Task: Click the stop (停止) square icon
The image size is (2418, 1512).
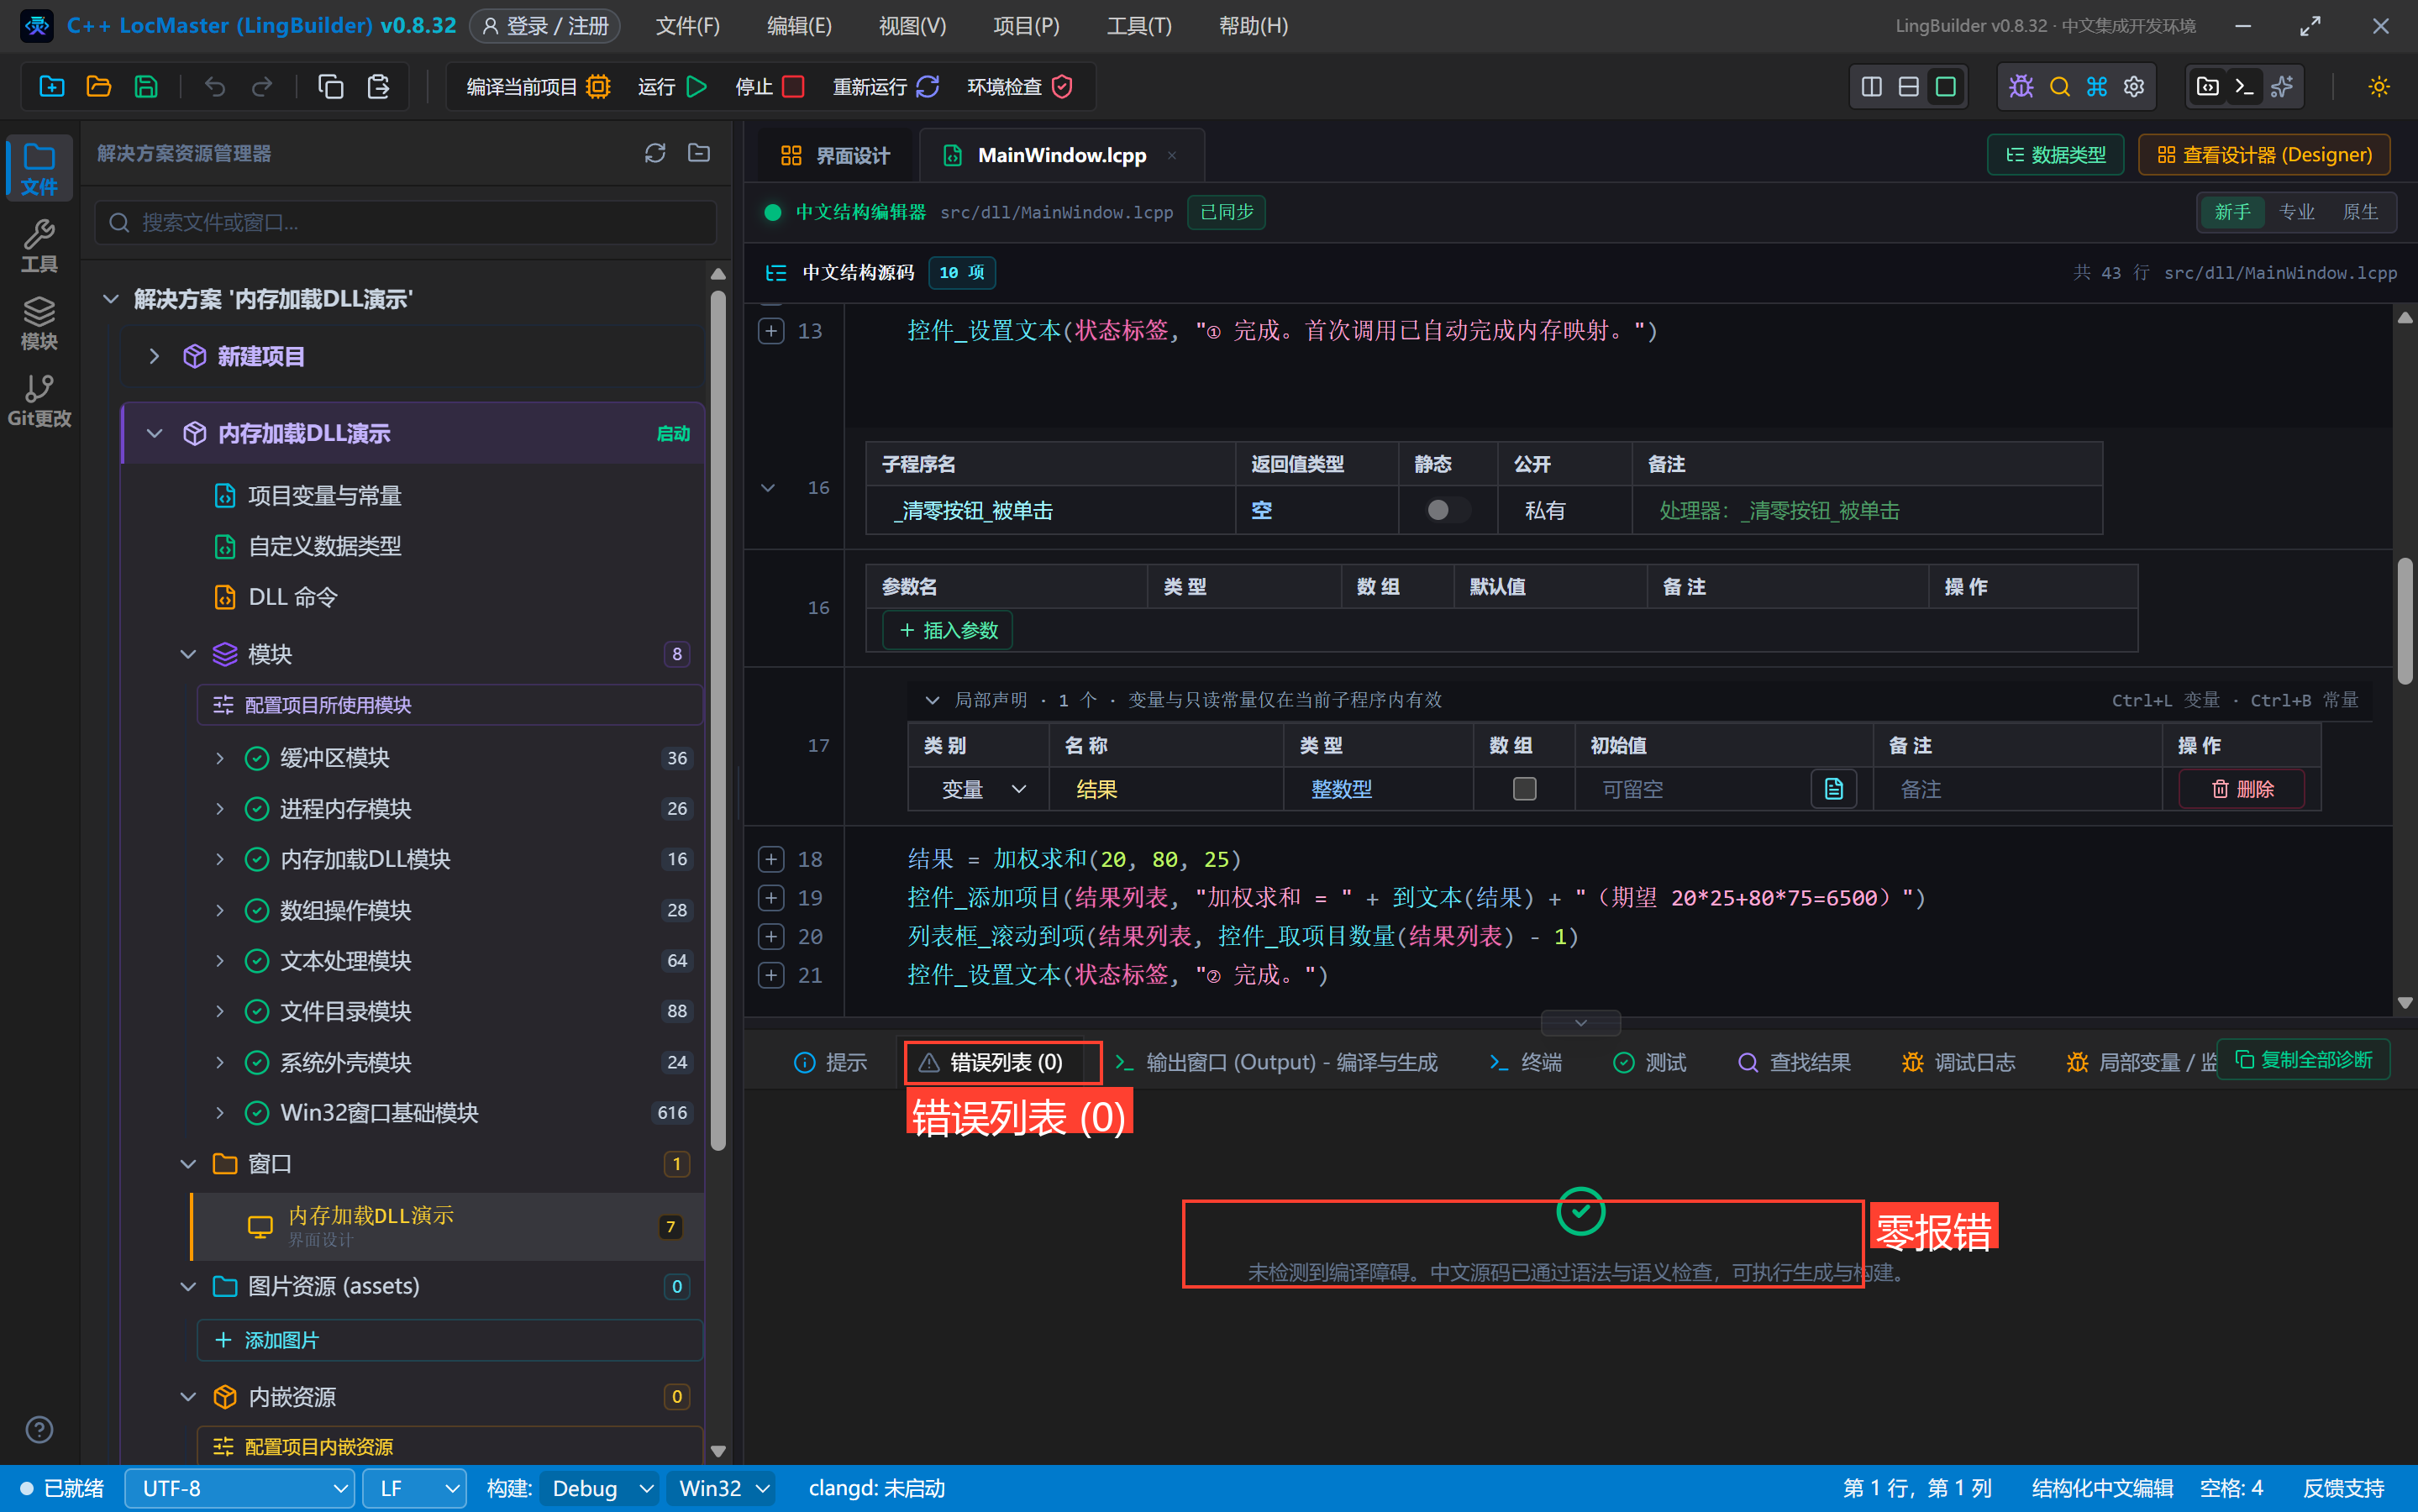Action: (x=793, y=87)
